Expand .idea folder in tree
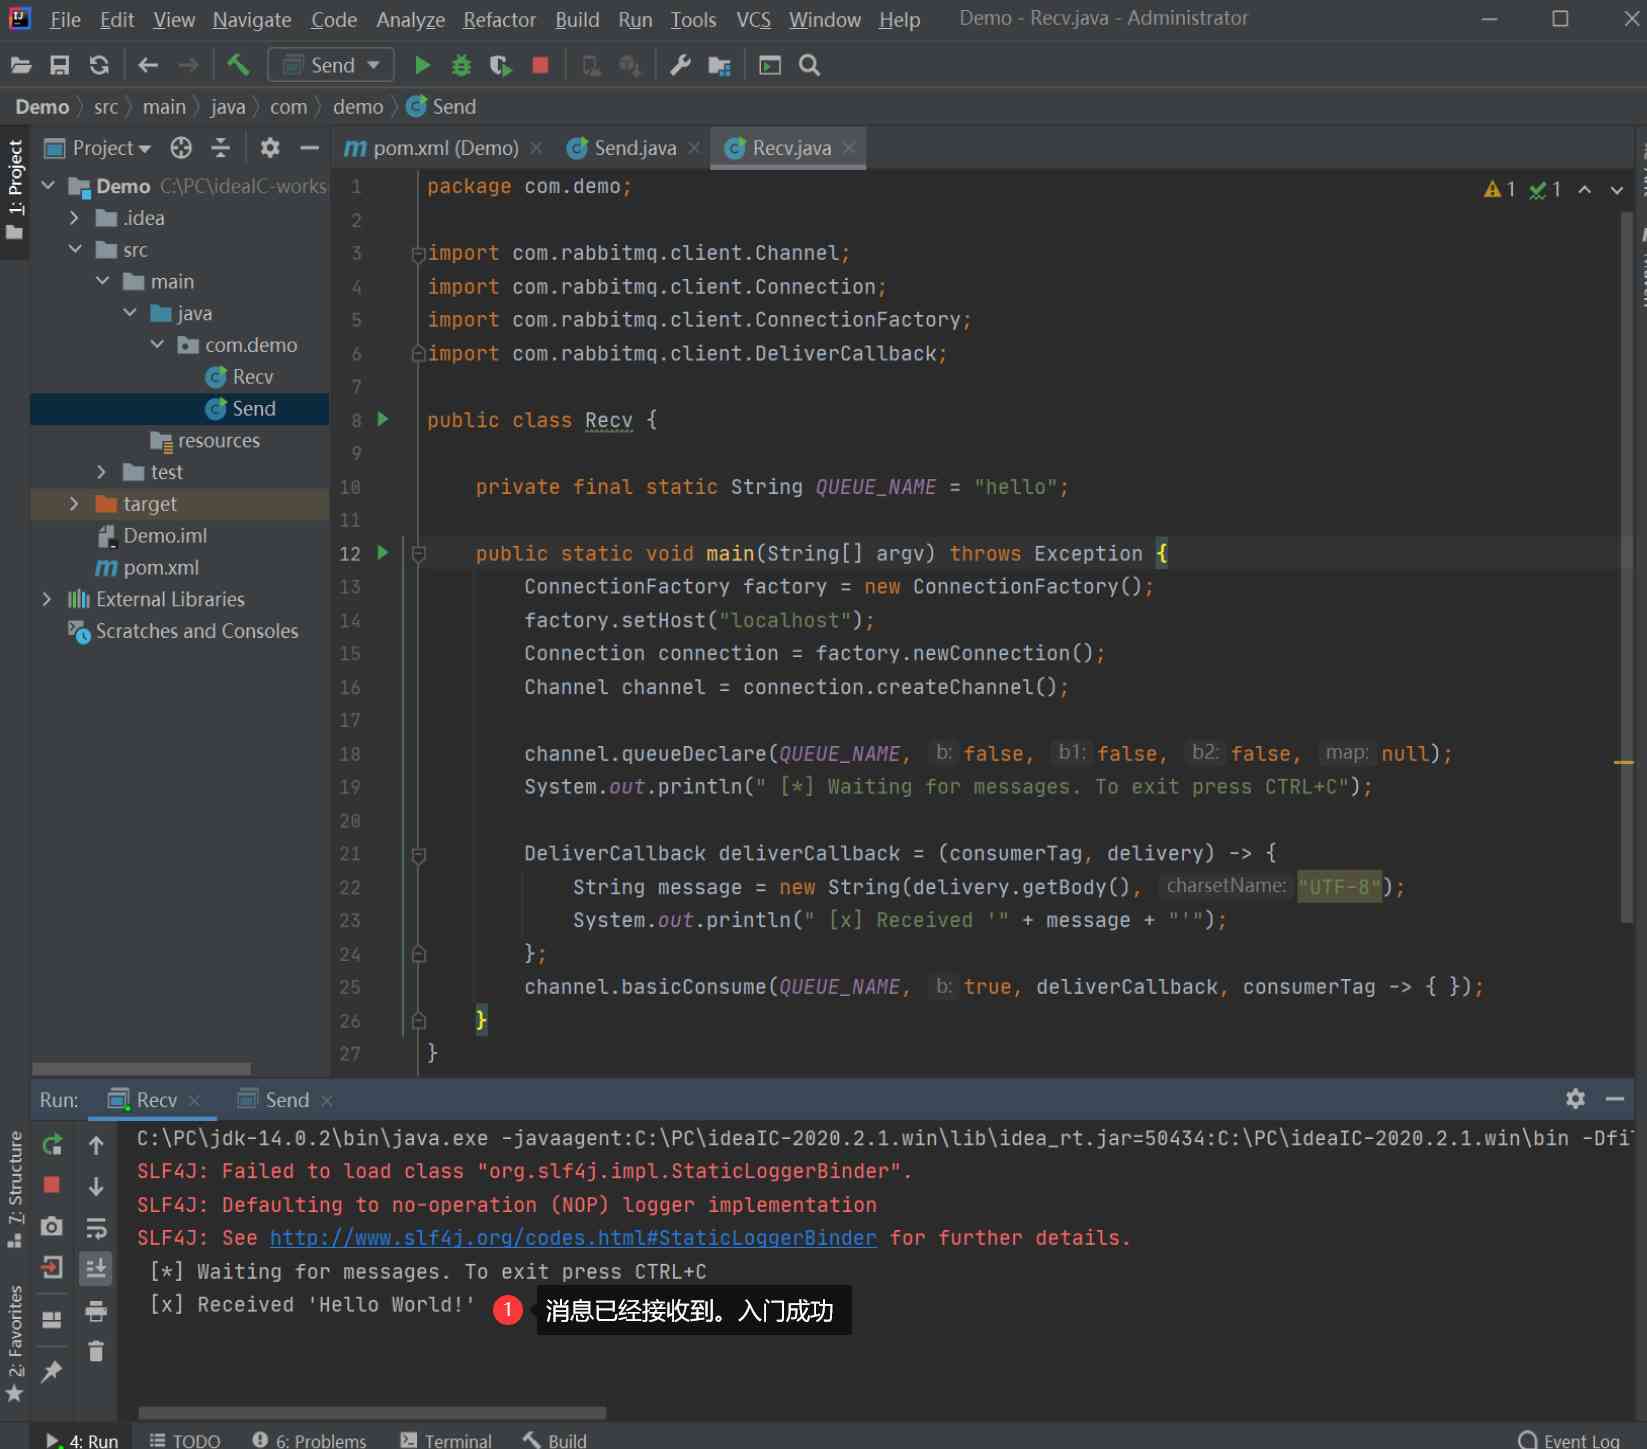Image resolution: width=1647 pixels, height=1449 pixels. pos(74,218)
